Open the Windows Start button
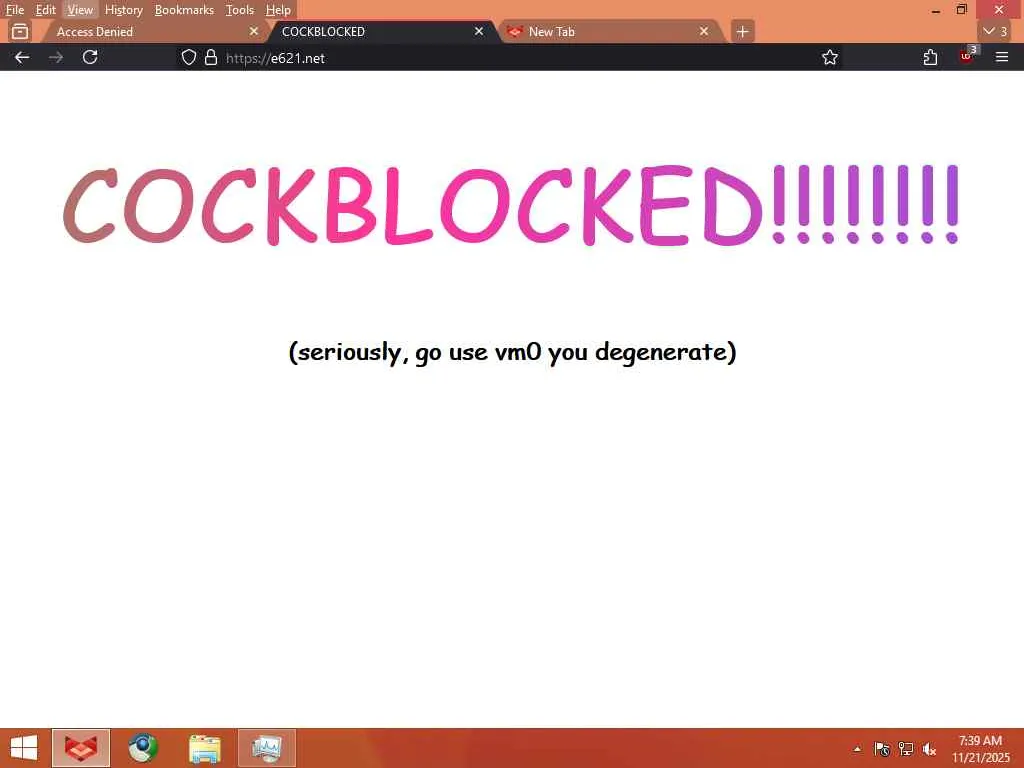The width and height of the screenshot is (1024, 768). click(24, 748)
